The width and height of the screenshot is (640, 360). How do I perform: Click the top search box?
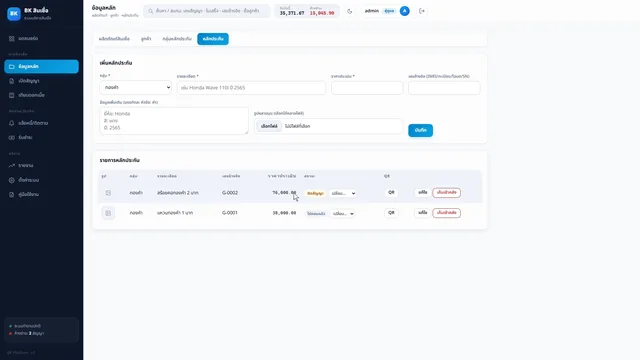(207, 11)
